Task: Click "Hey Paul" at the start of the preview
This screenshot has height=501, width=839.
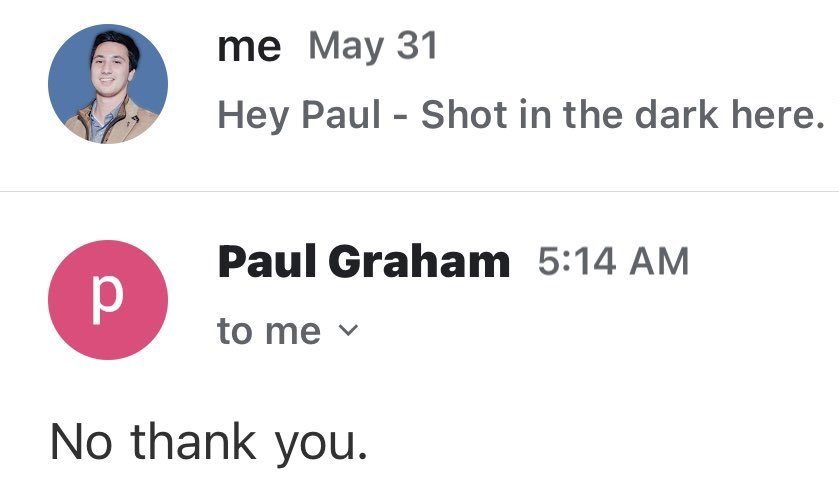Action: pyautogui.click(x=299, y=116)
